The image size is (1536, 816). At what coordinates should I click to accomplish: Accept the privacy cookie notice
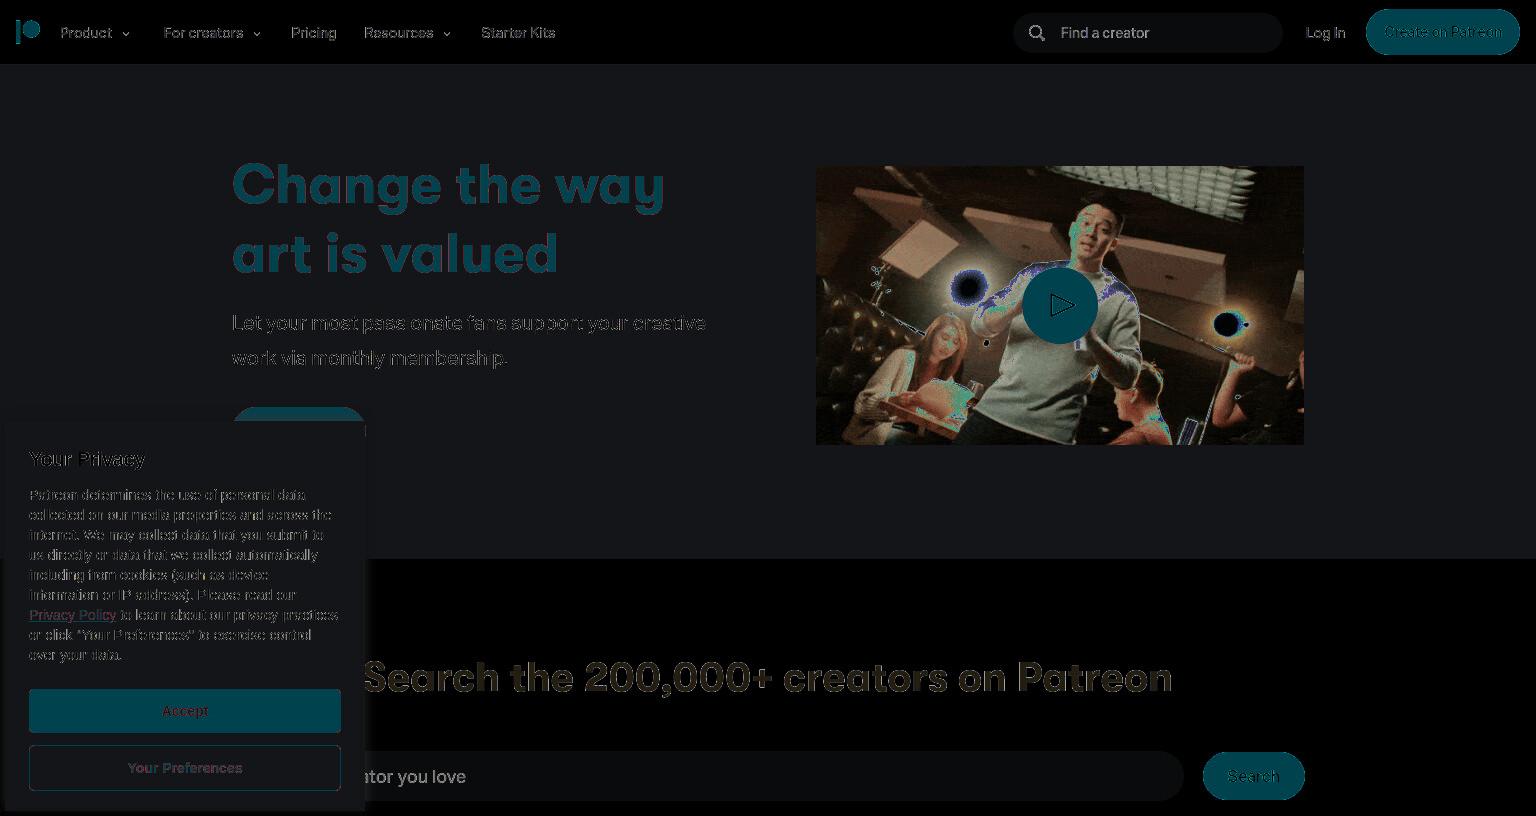(185, 711)
